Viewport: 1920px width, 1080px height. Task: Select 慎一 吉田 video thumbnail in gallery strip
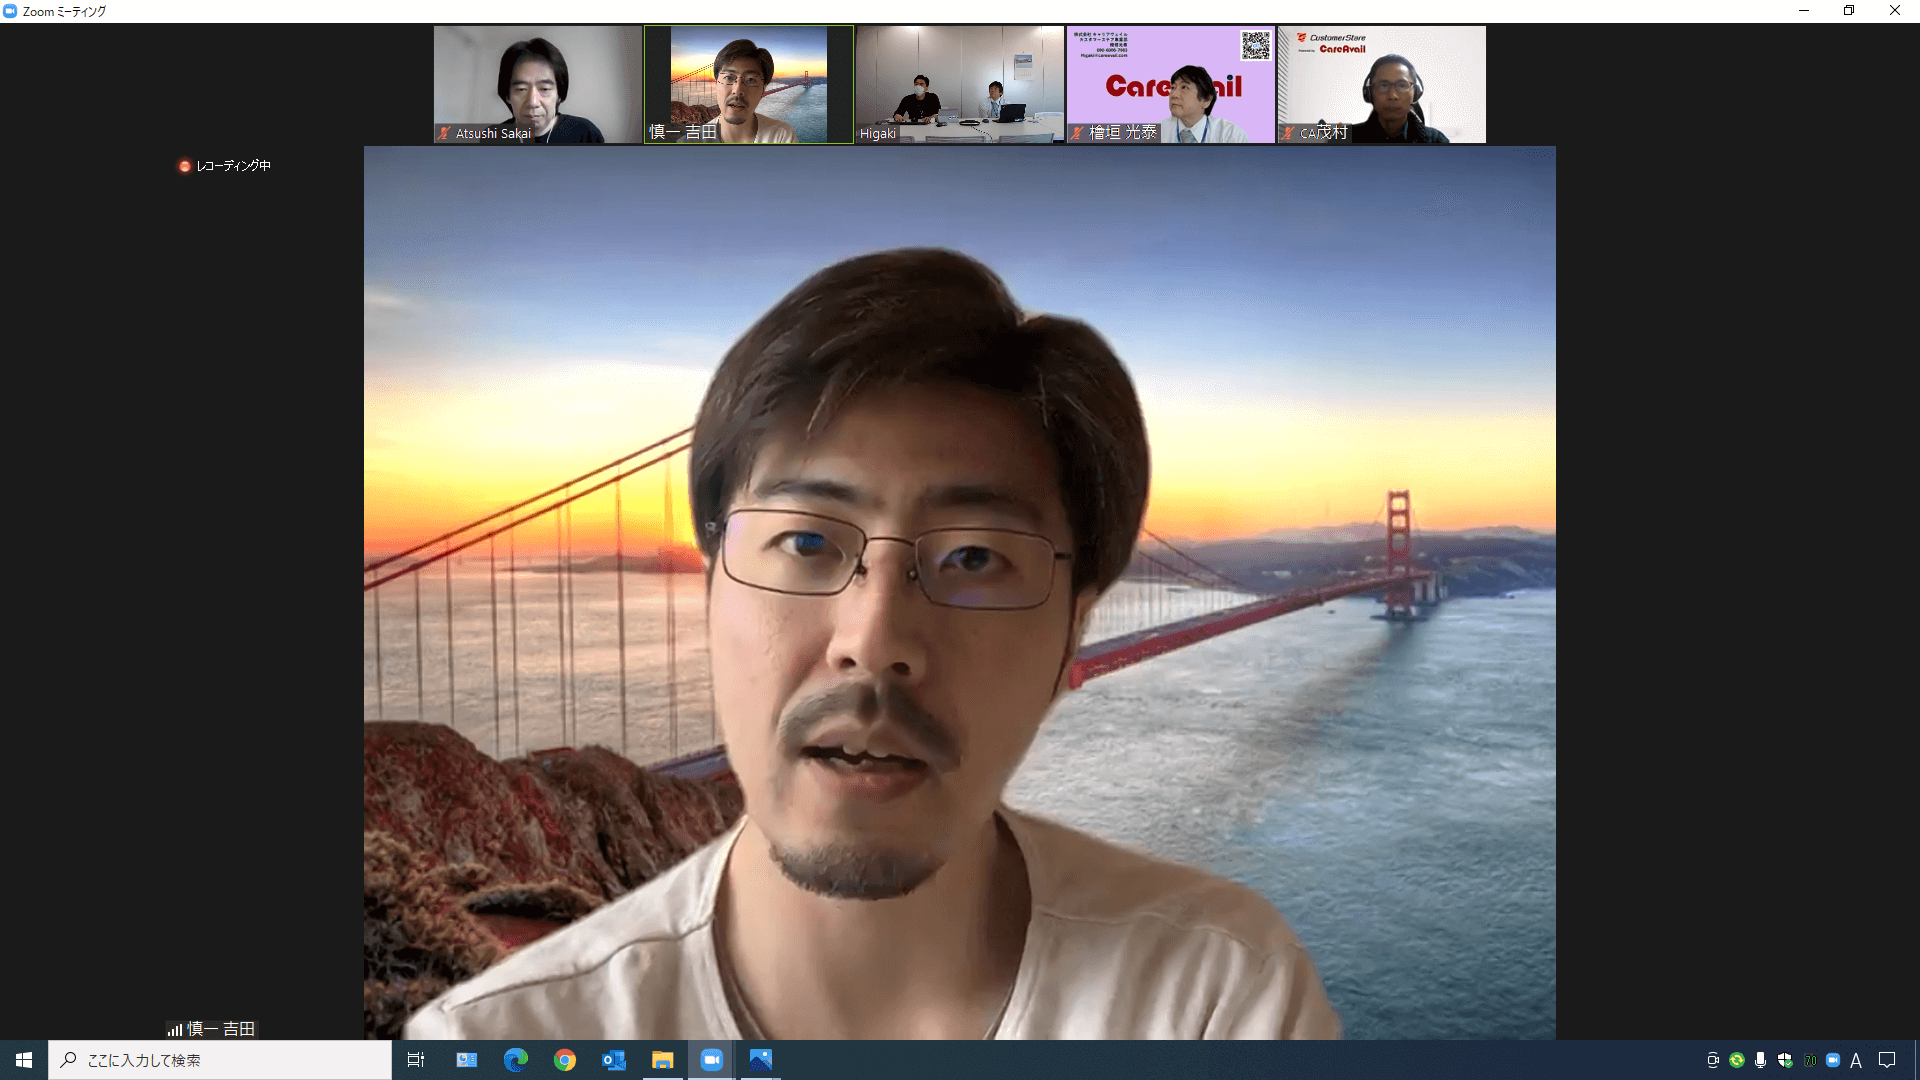(749, 84)
